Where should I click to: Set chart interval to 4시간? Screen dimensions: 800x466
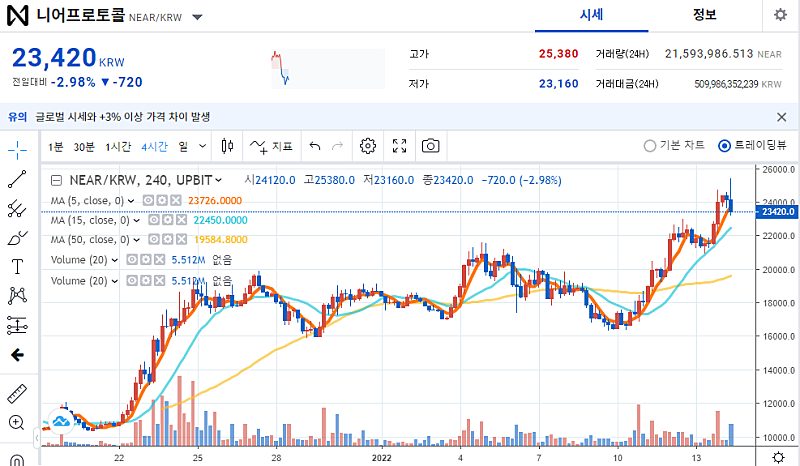[155, 147]
